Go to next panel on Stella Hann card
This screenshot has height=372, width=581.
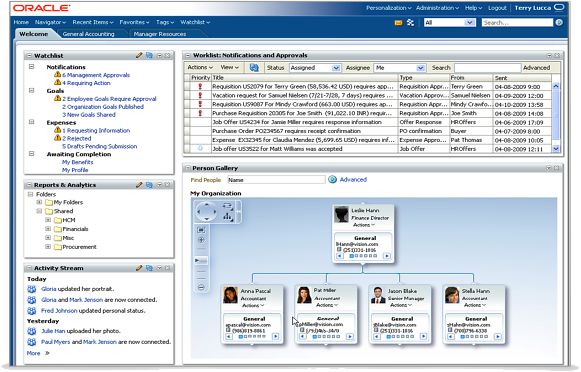[498, 336]
